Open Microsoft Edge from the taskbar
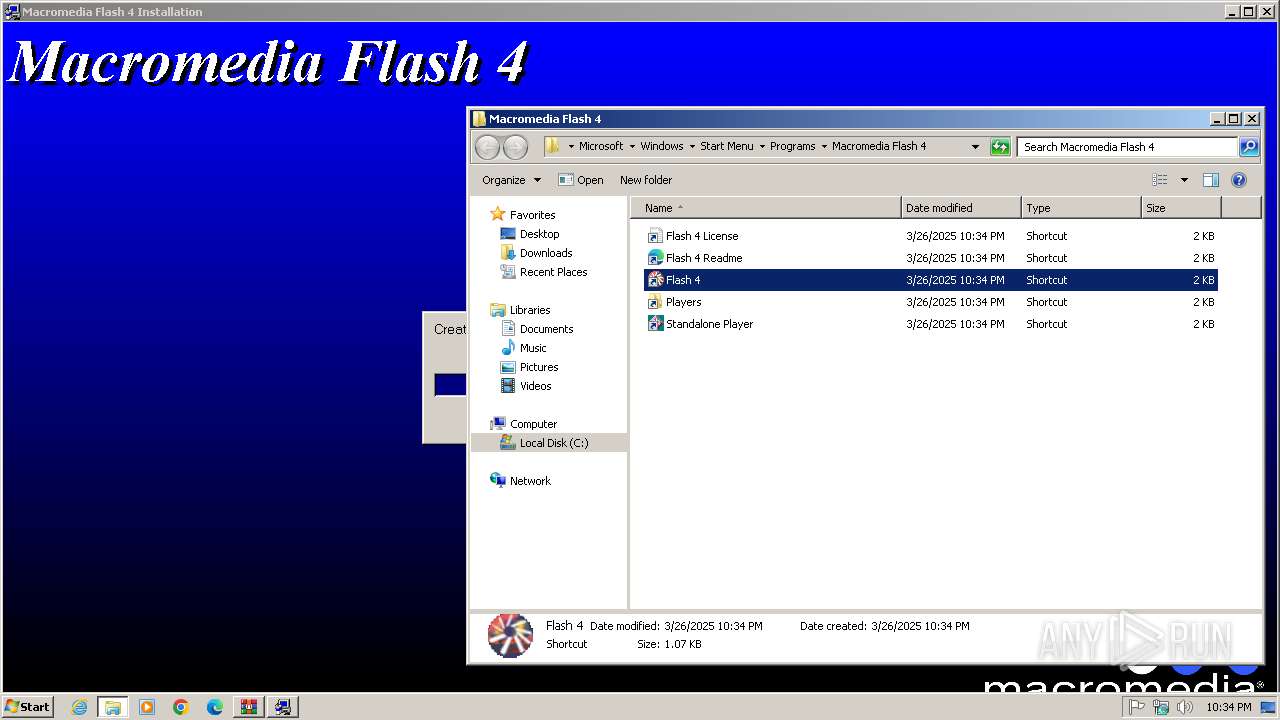 [215, 707]
